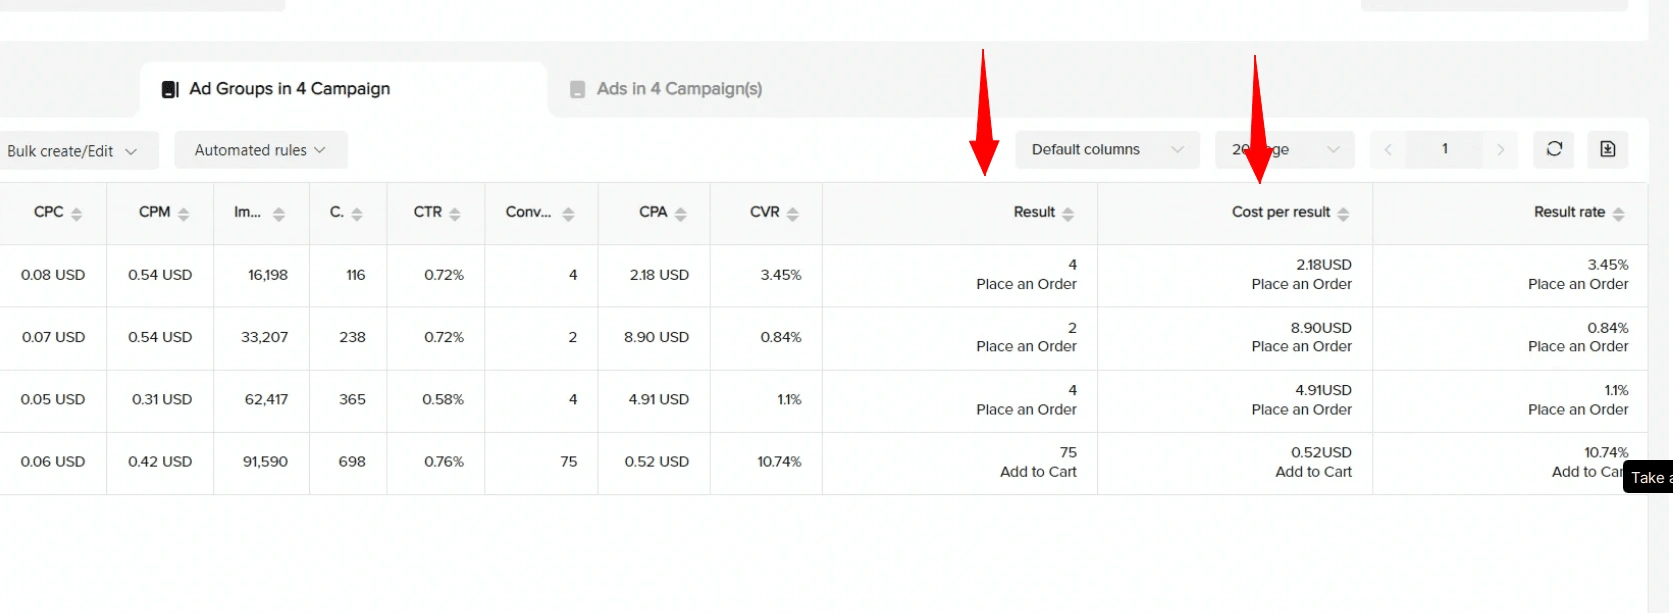This screenshot has width=1674, height=614.
Task: Sort by CTR sort icon
Action: pyautogui.click(x=455, y=213)
